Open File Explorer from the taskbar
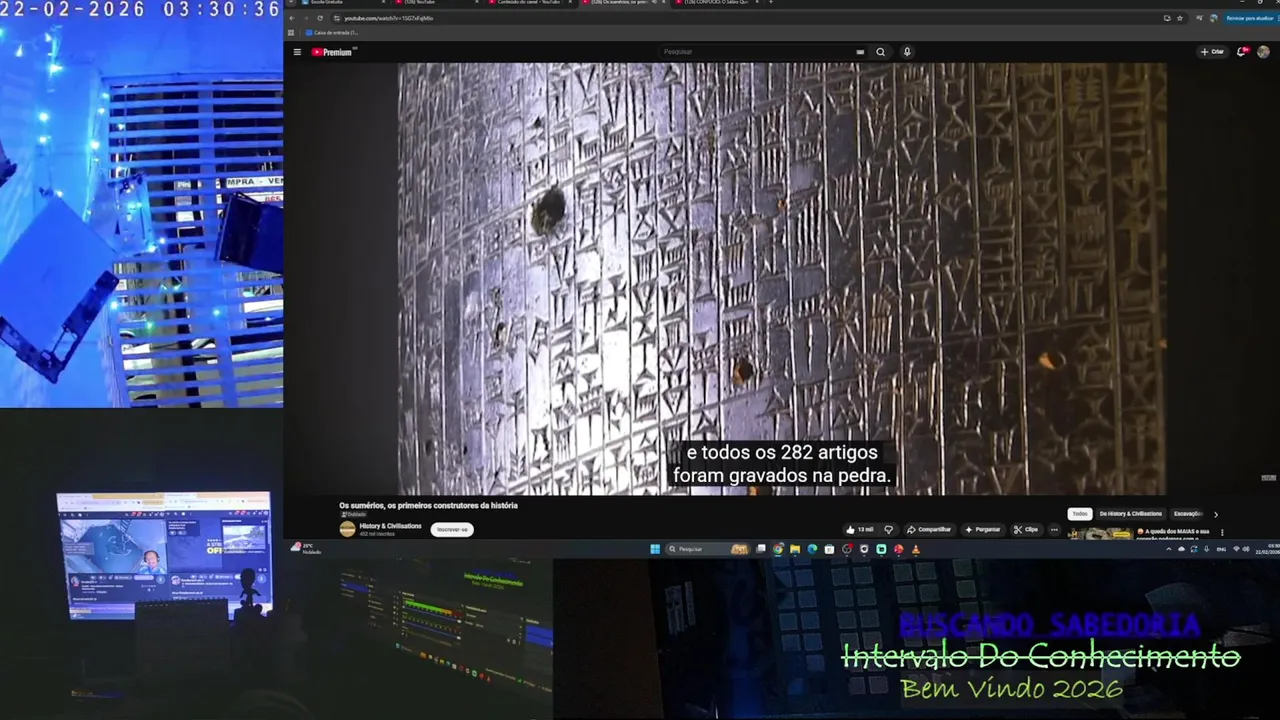This screenshot has width=1280, height=720. tap(795, 549)
